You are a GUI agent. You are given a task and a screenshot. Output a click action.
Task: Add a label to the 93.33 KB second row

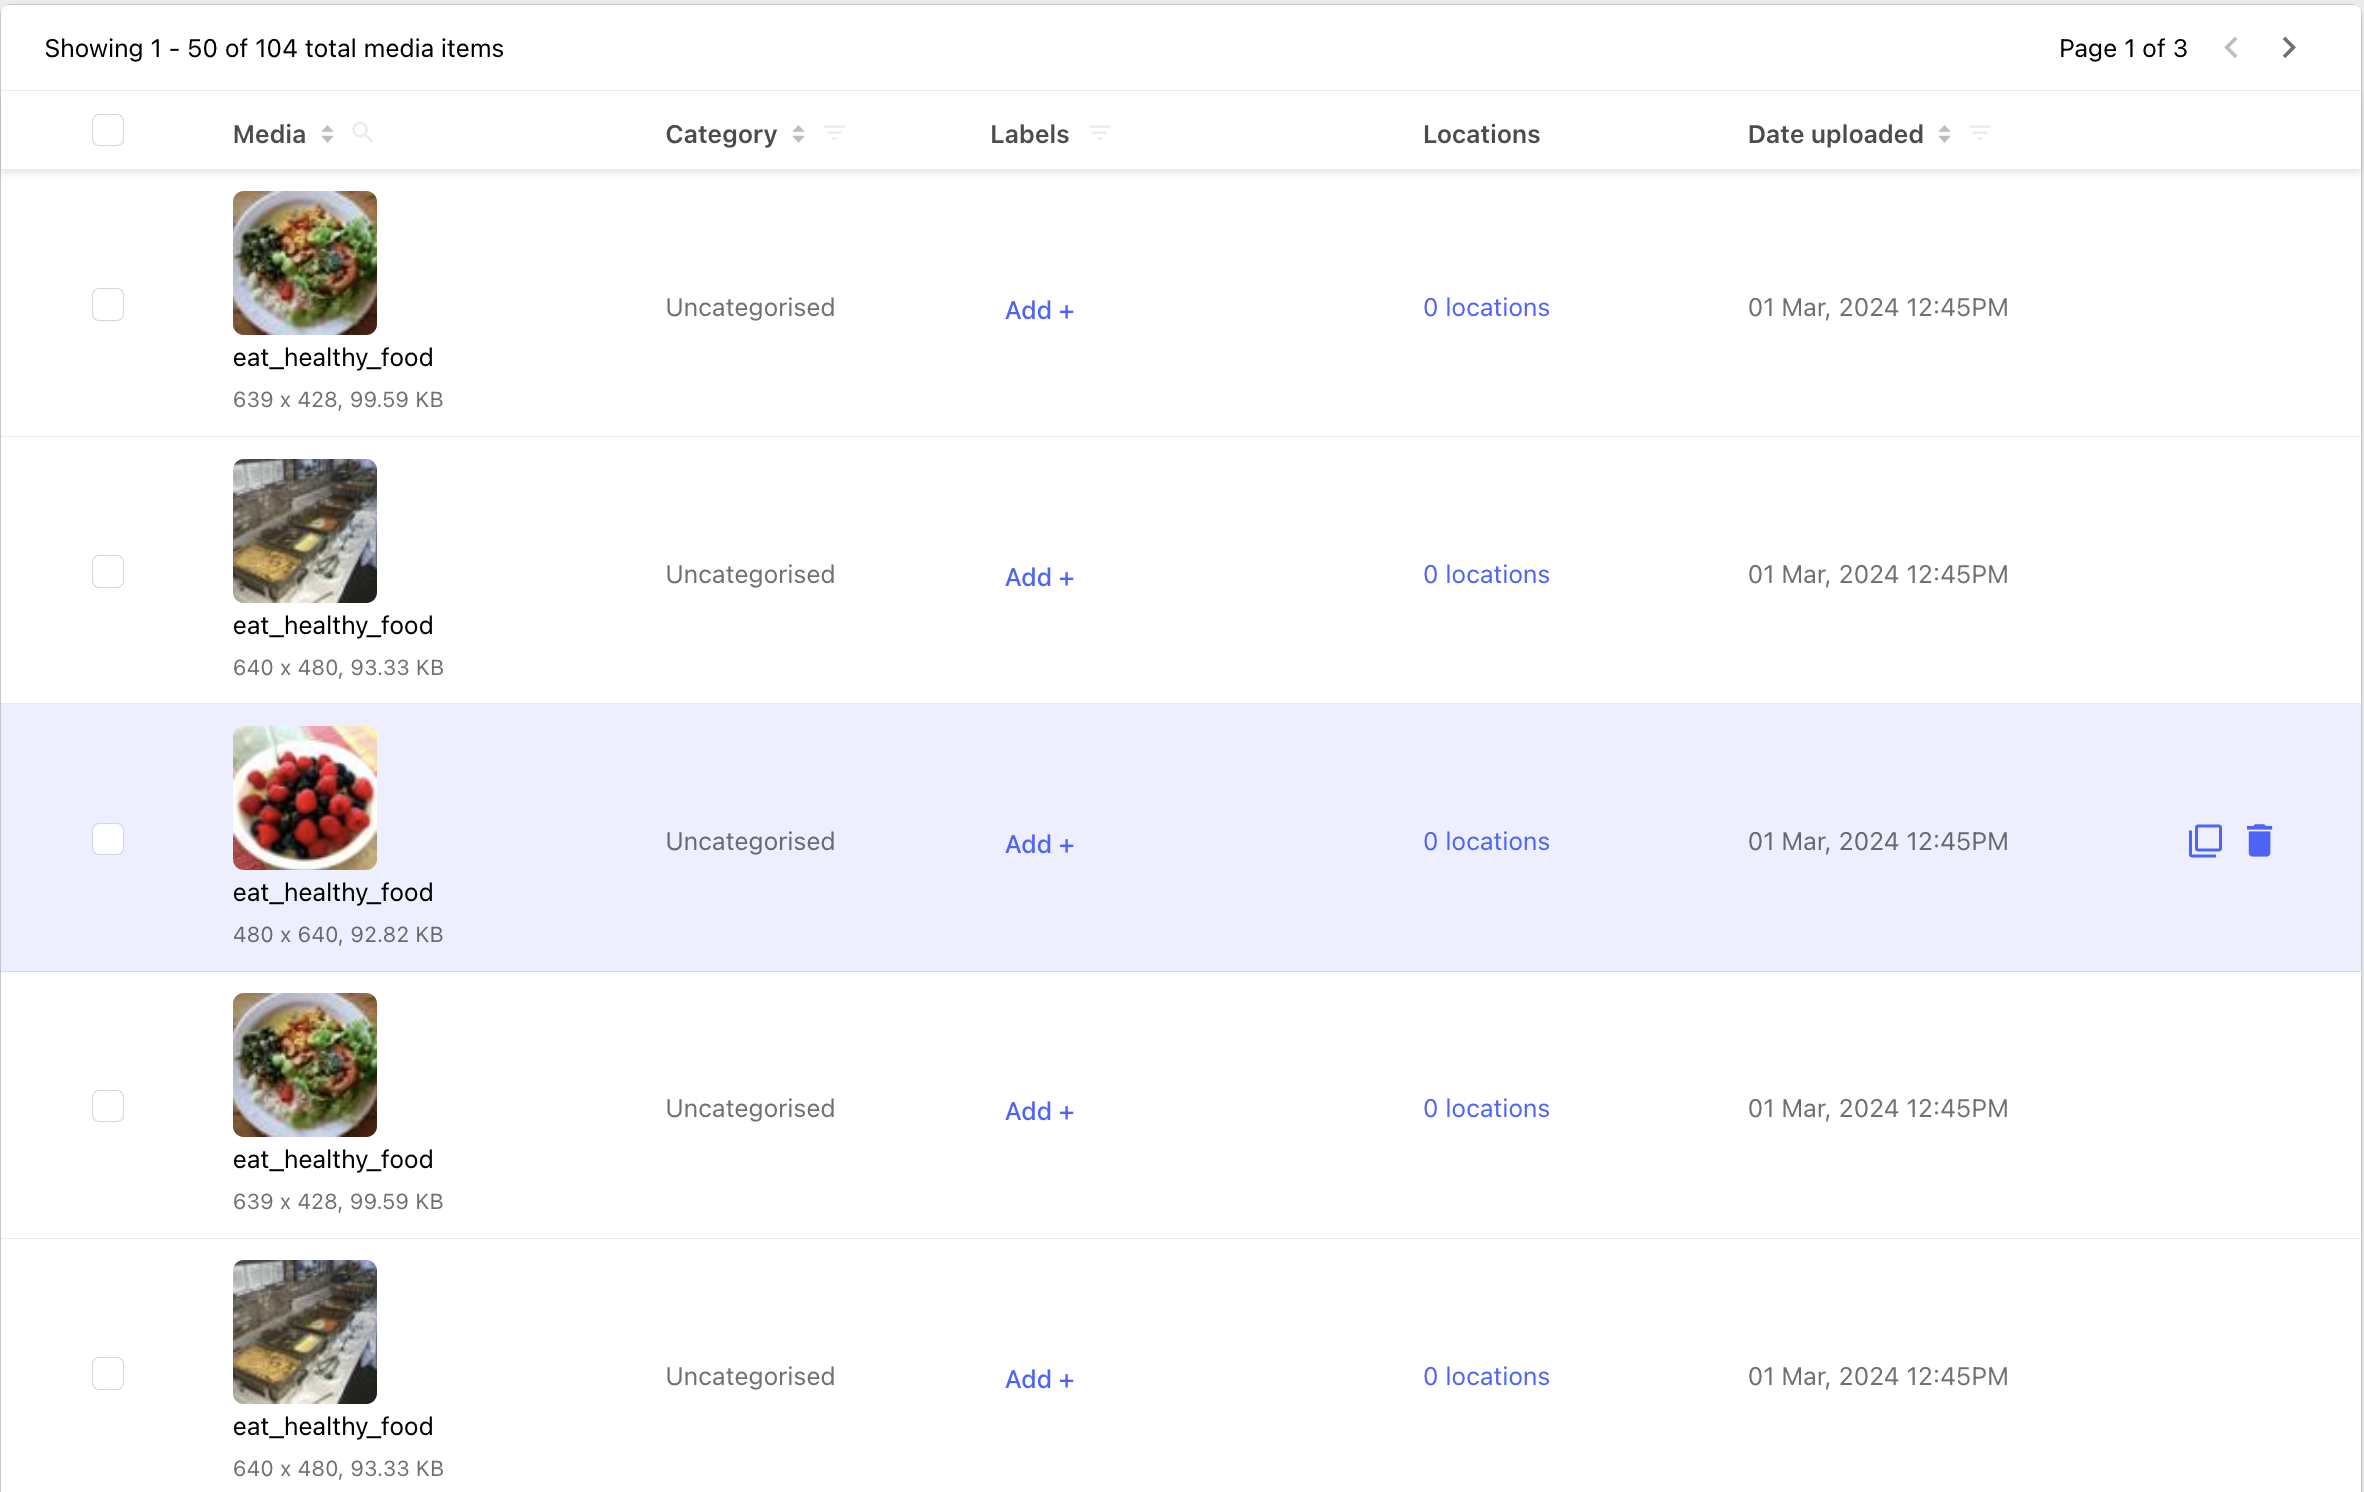(x=1039, y=577)
